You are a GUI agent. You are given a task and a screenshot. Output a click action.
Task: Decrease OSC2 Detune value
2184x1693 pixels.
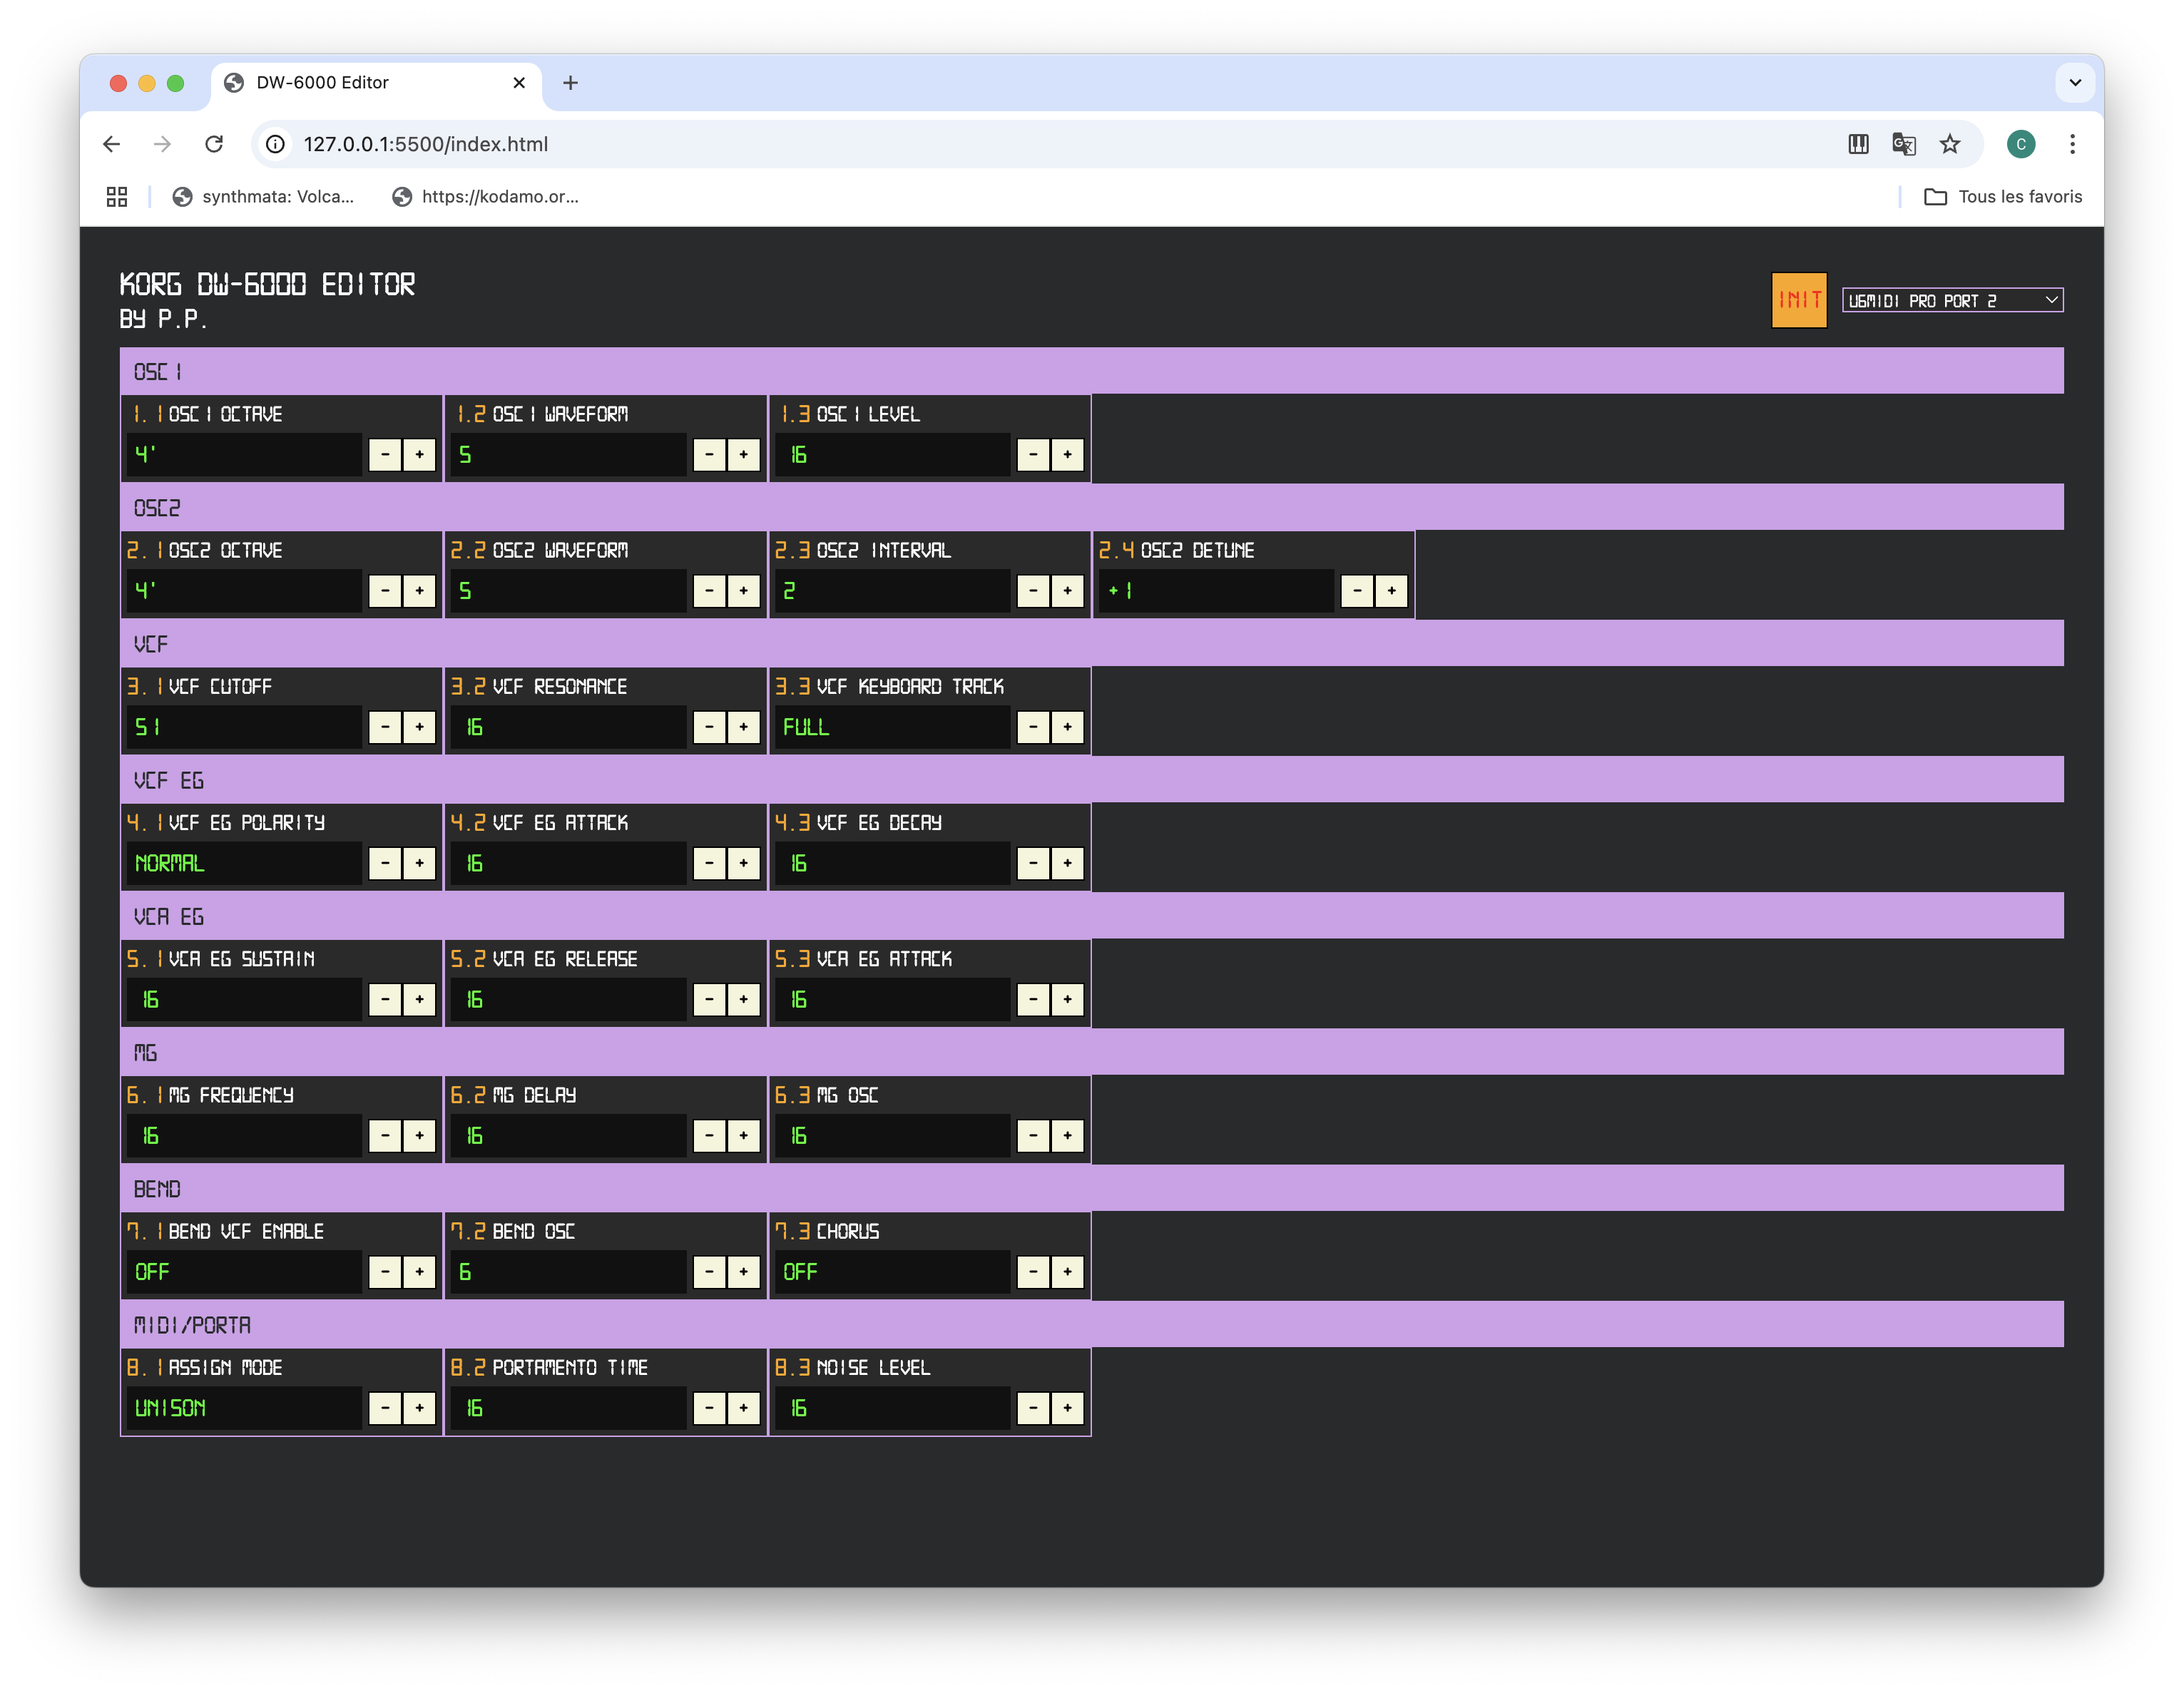click(x=1357, y=591)
